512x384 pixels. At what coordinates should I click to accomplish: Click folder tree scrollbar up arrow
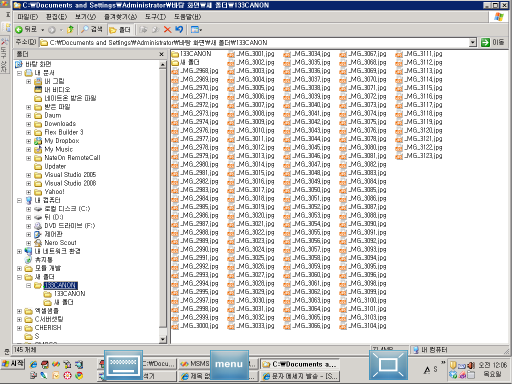click(x=163, y=65)
